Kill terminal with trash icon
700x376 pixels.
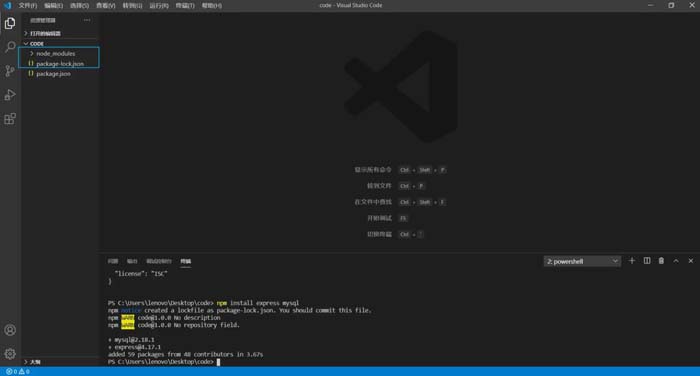[661, 261]
